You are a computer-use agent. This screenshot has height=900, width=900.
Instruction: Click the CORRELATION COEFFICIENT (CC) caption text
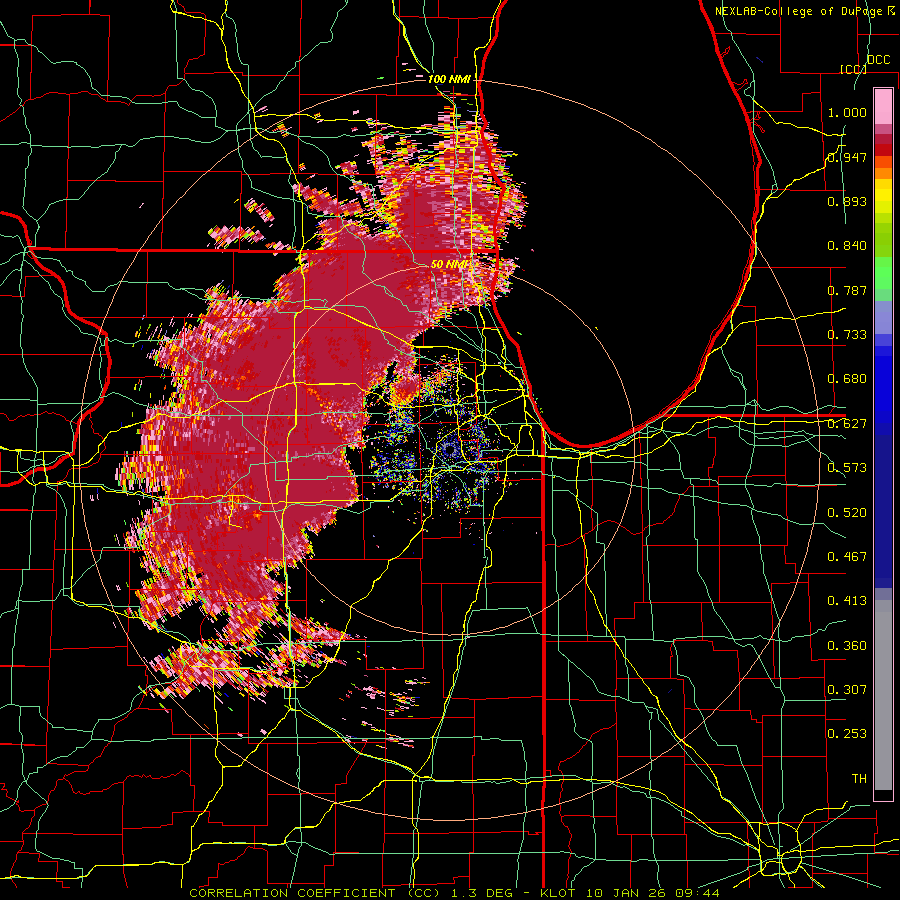(314, 893)
